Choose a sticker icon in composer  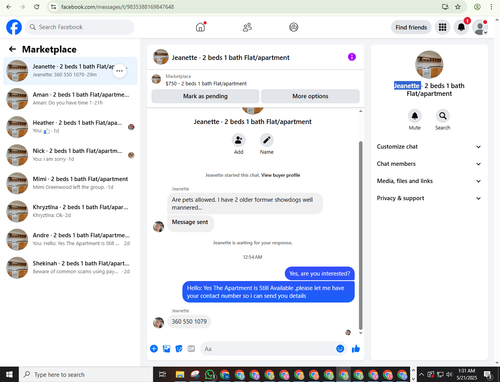179,349
